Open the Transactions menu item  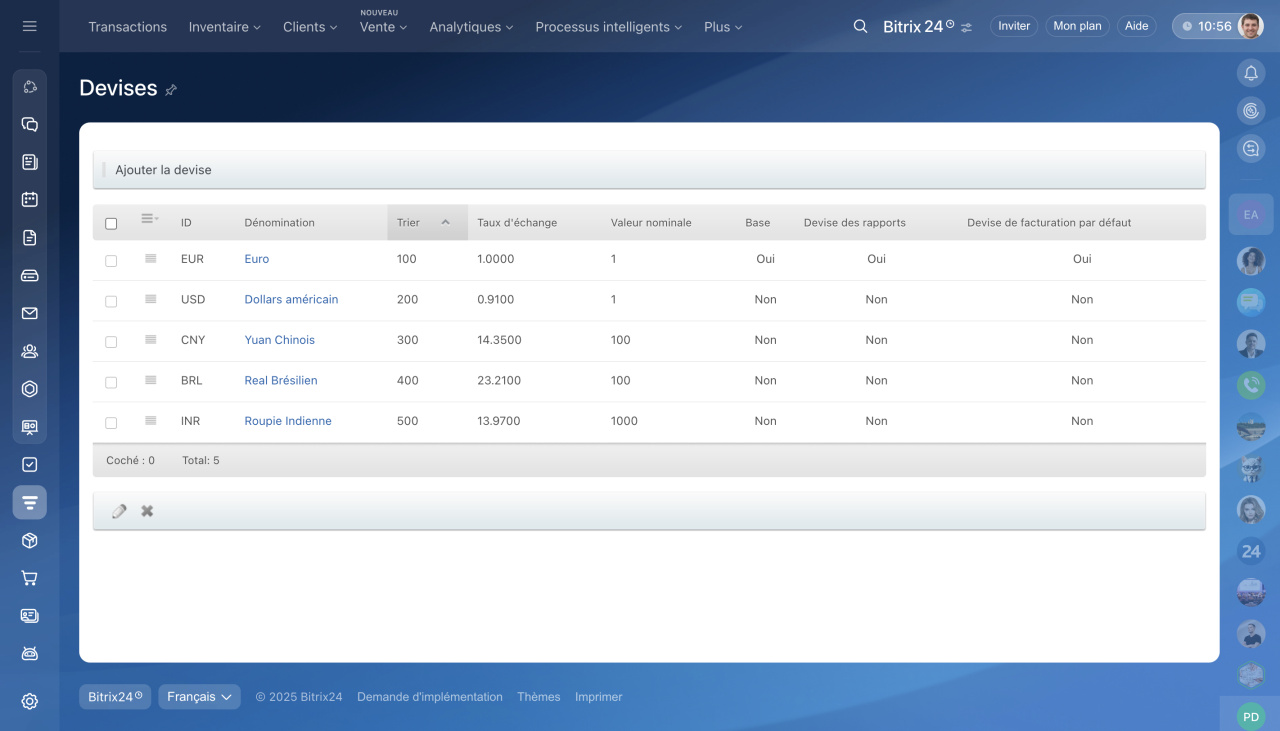pyautogui.click(x=127, y=27)
